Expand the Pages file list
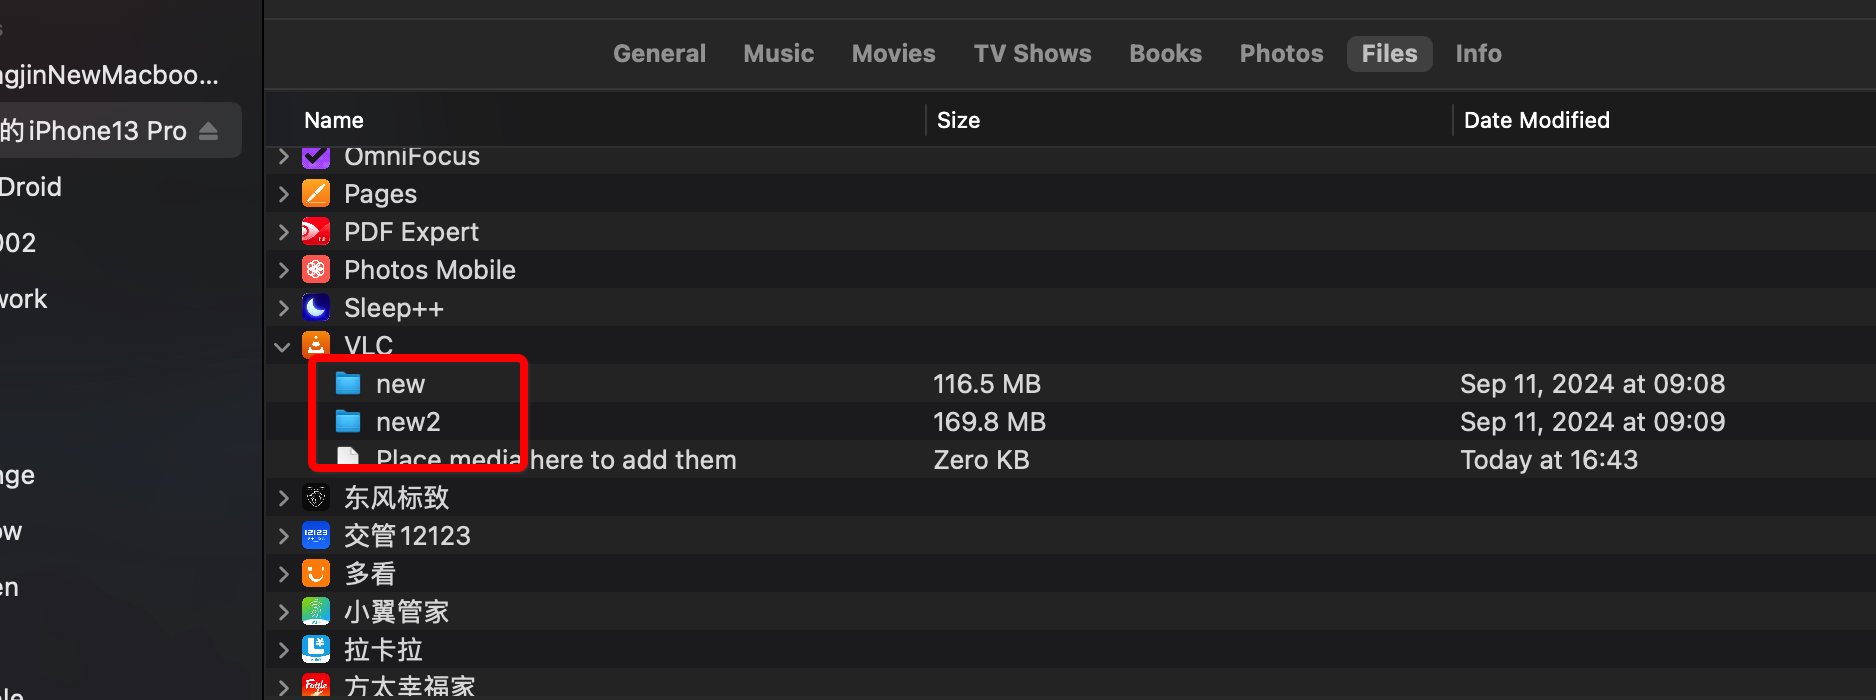Viewport: 1876px width, 700px height. (283, 194)
